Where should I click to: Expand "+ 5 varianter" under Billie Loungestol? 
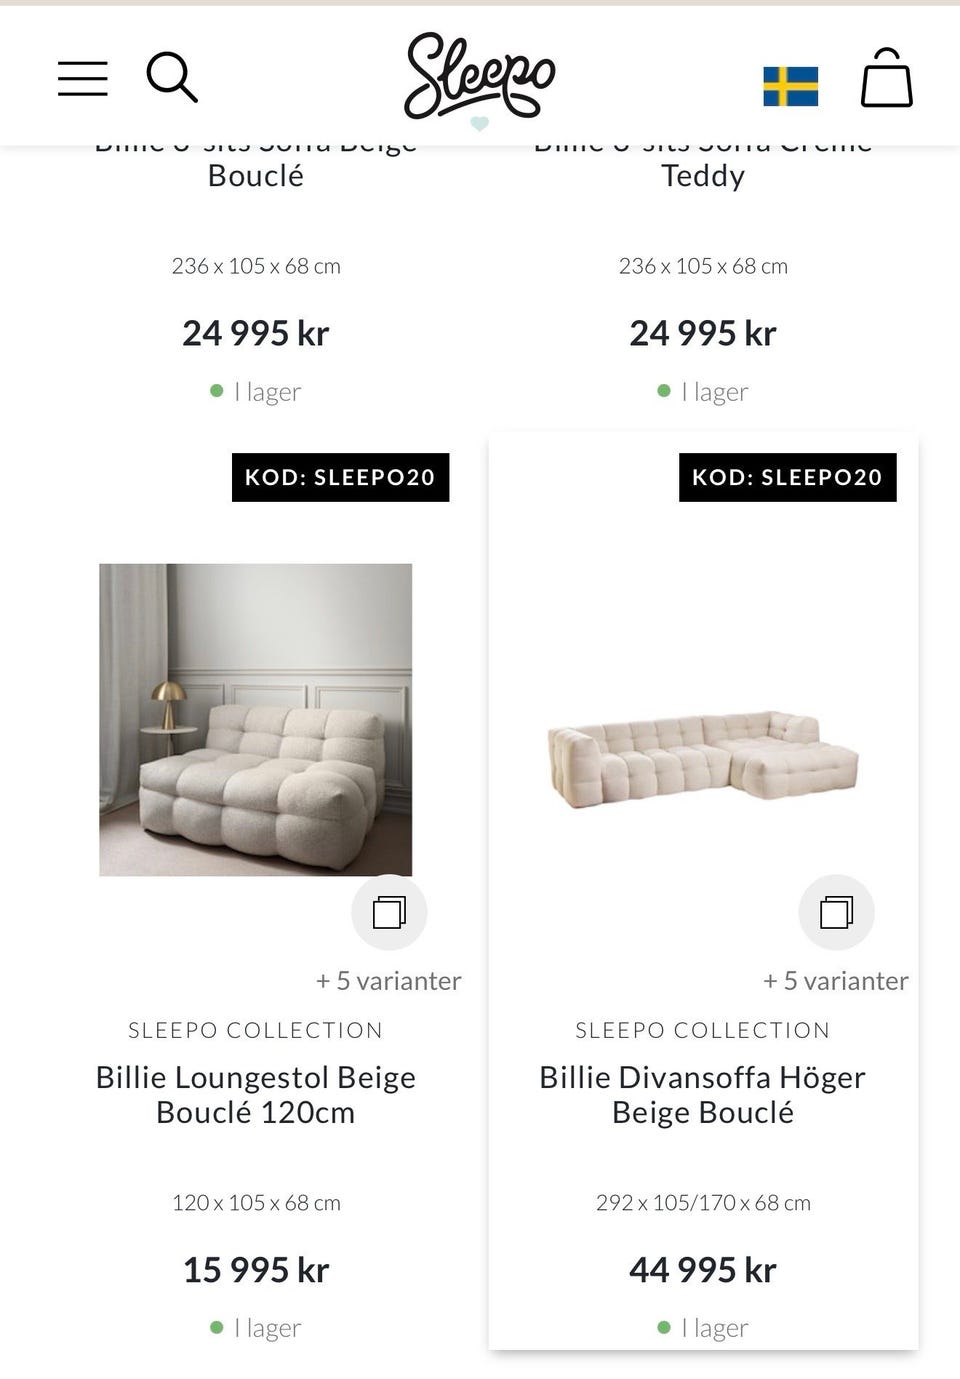point(389,981)
